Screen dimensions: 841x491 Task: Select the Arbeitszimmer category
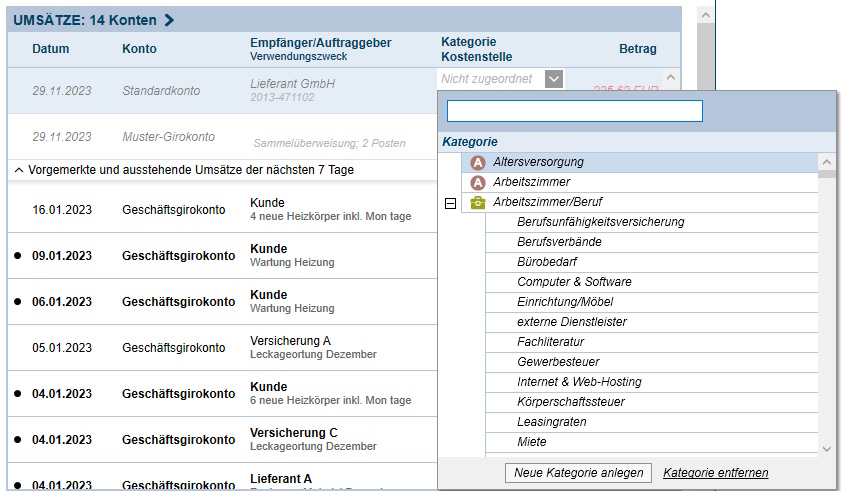click(639, 182)
